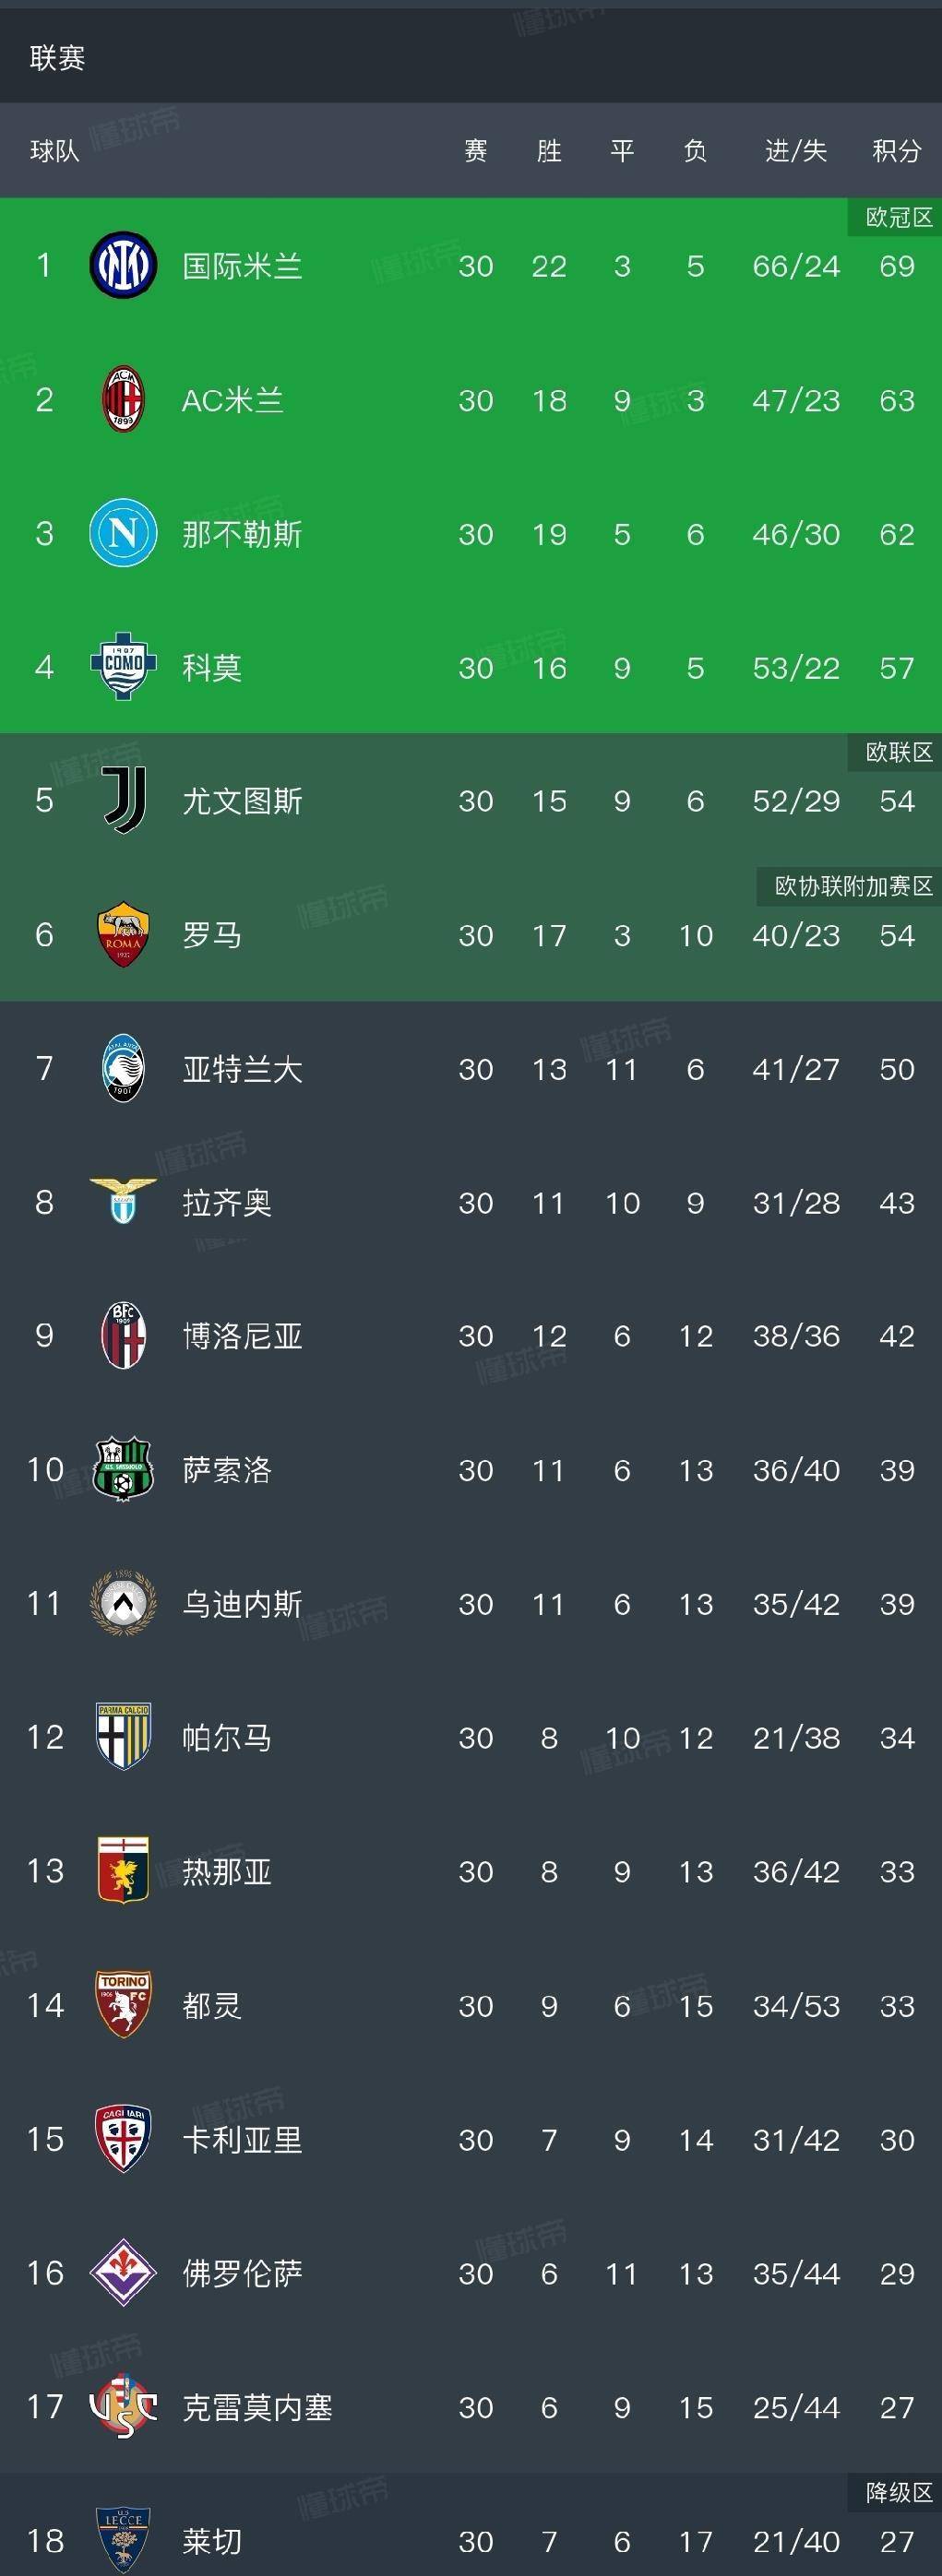
Task: Click the Inter Milan club crest
Action: 123,265
